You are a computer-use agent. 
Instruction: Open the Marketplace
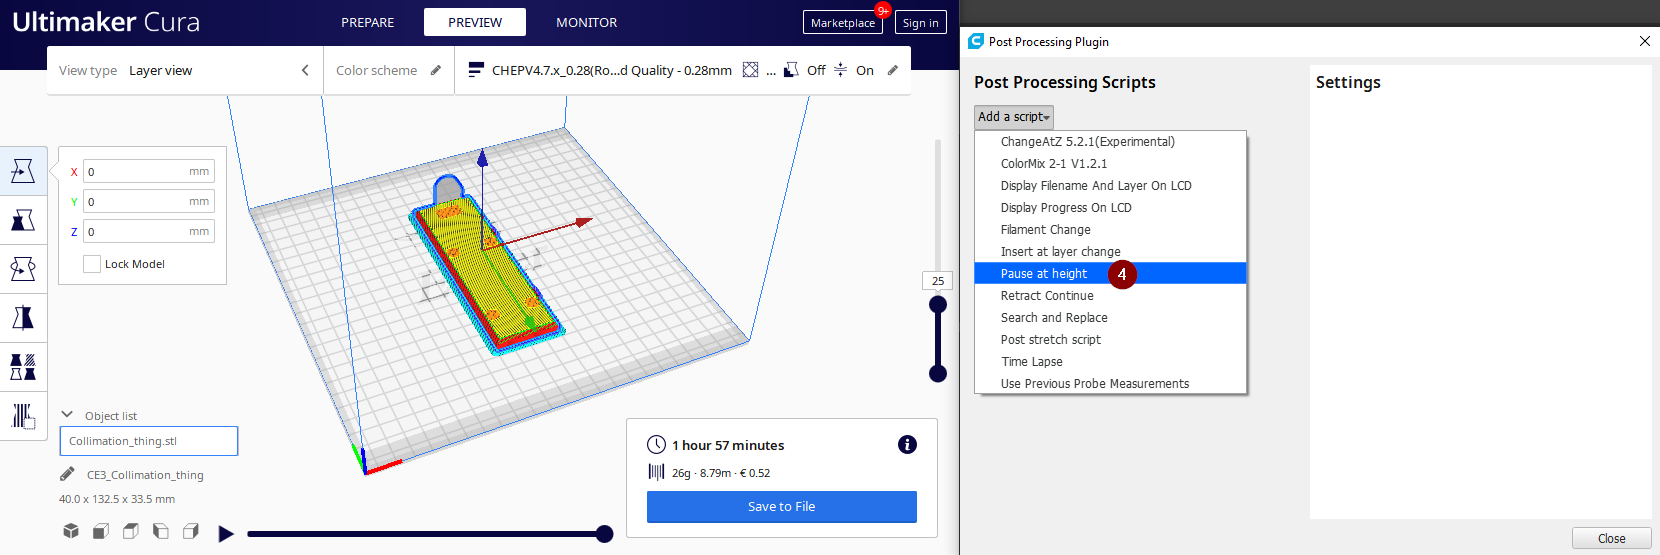point(843,22)
